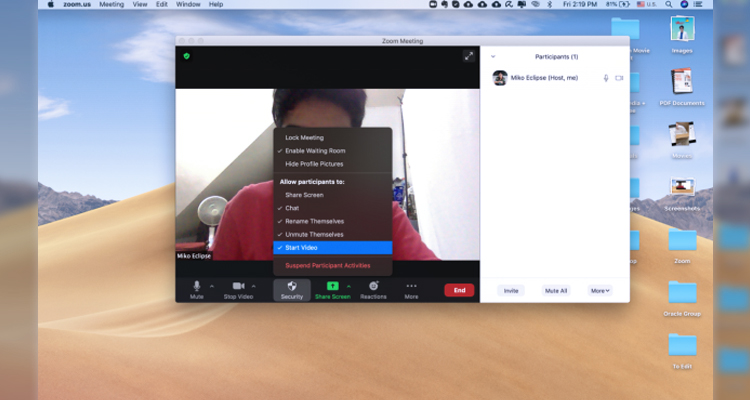Image resolution: width=750 pixels, height=400 pixels.
Task: Open the More dropdown in Participants panel
Action: (600, 290)
